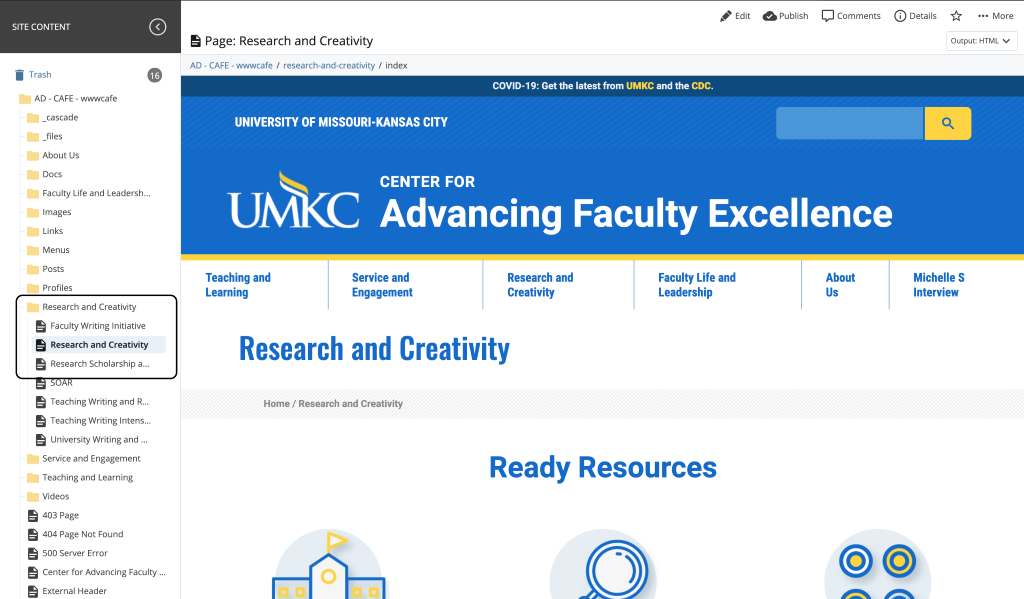1024x599 pixels.
Task: Open the Posts folder
Action: [x=46, y=269]
